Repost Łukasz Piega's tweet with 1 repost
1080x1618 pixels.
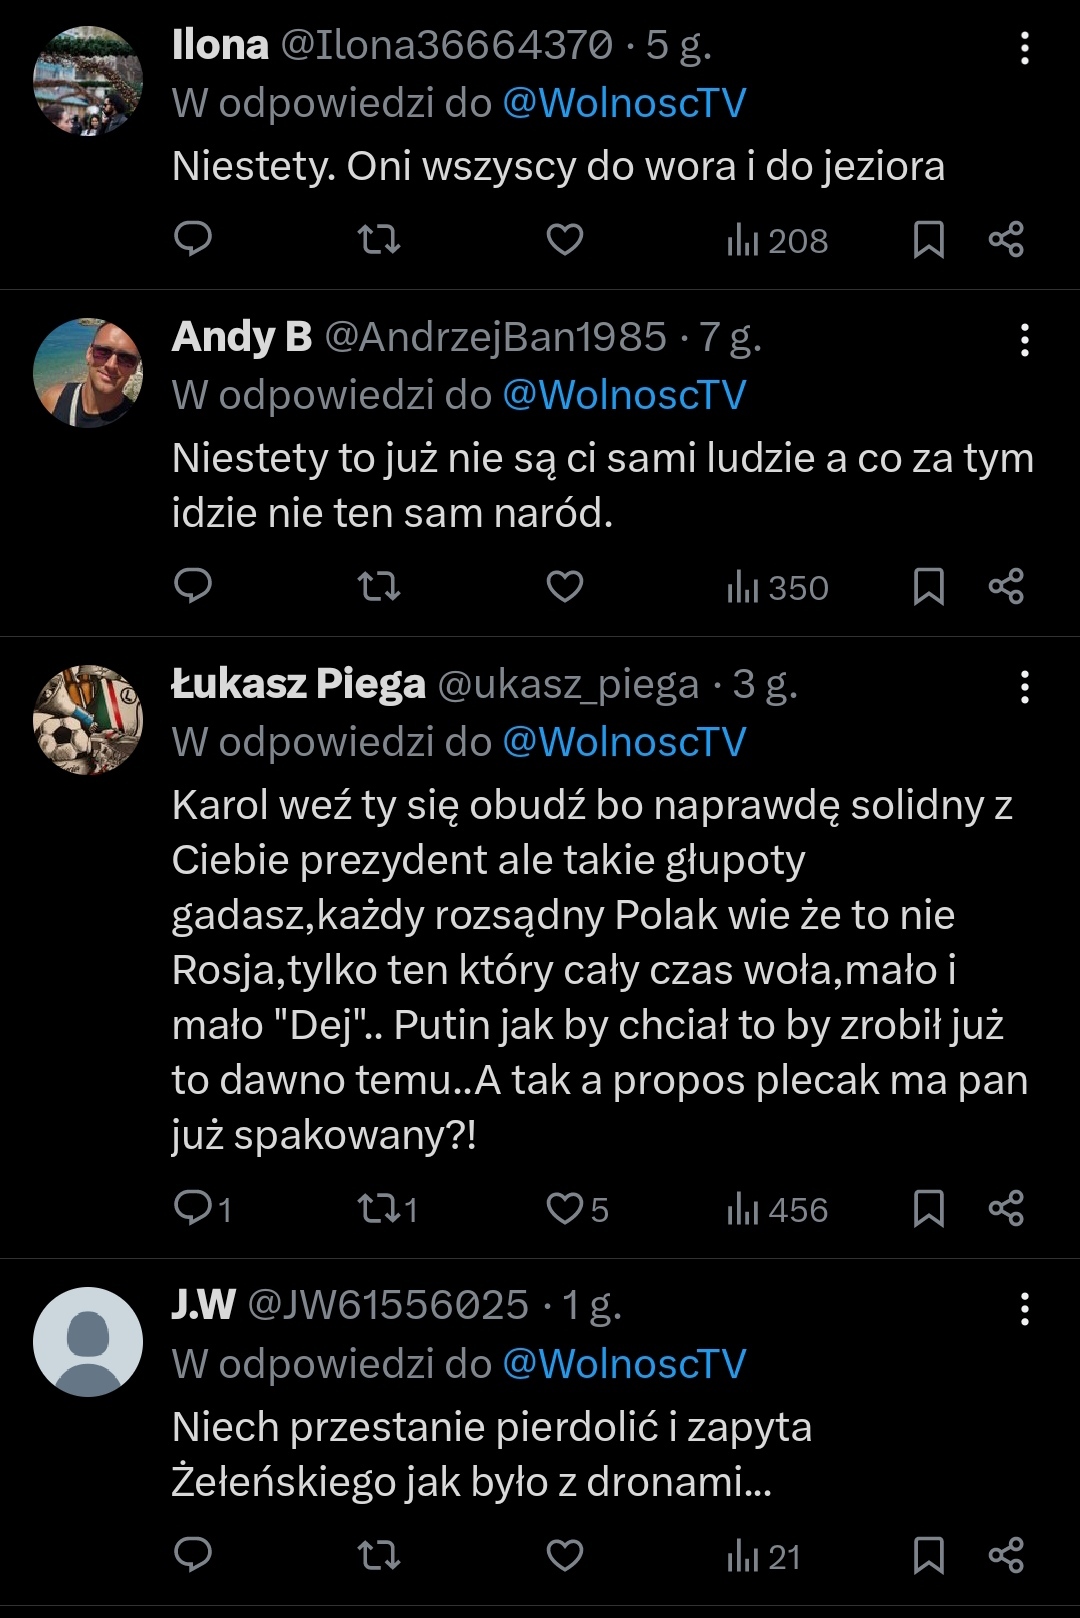387,1208
